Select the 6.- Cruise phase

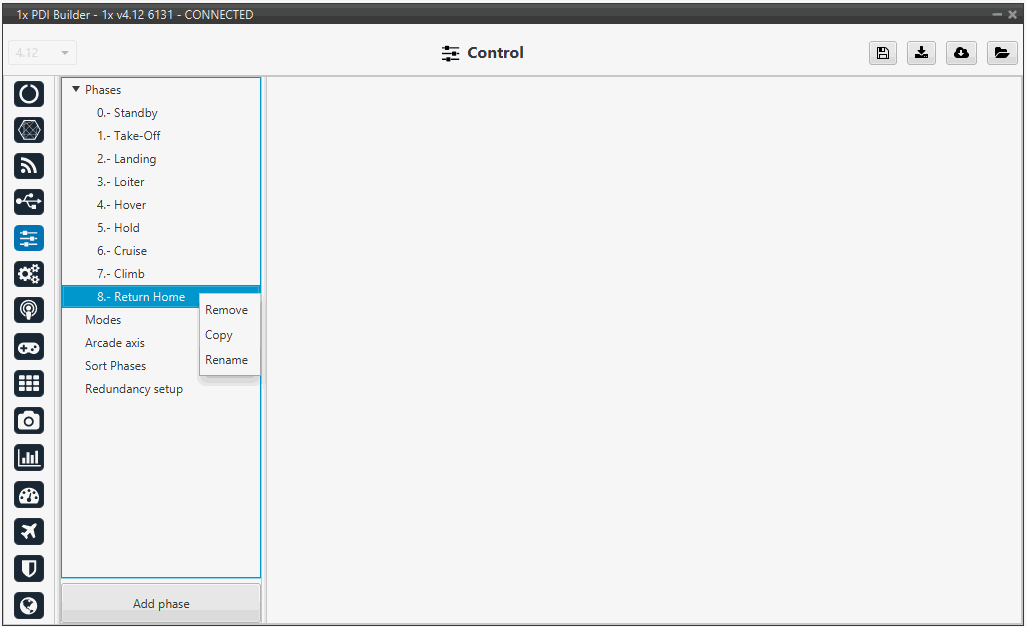(x=122, y=251)
